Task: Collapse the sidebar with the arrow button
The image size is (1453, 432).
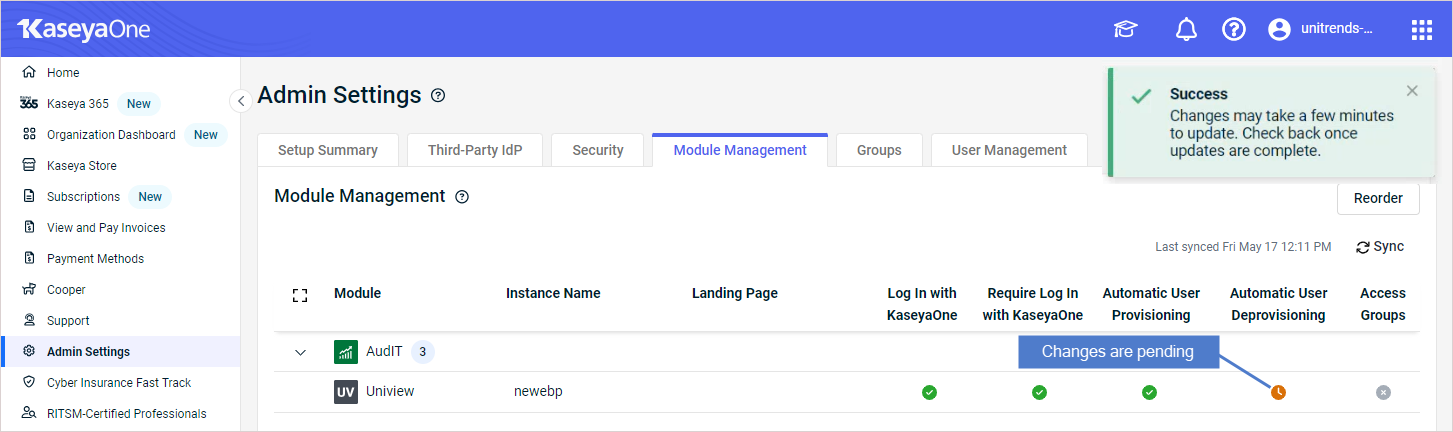Action: click(x=240, y=101)
